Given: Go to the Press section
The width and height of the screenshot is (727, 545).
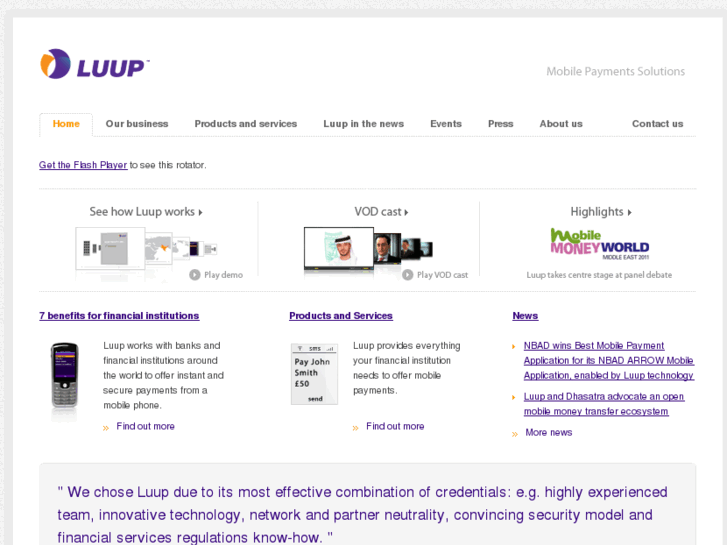Looking at the screenshot, I should click(501, 124).
